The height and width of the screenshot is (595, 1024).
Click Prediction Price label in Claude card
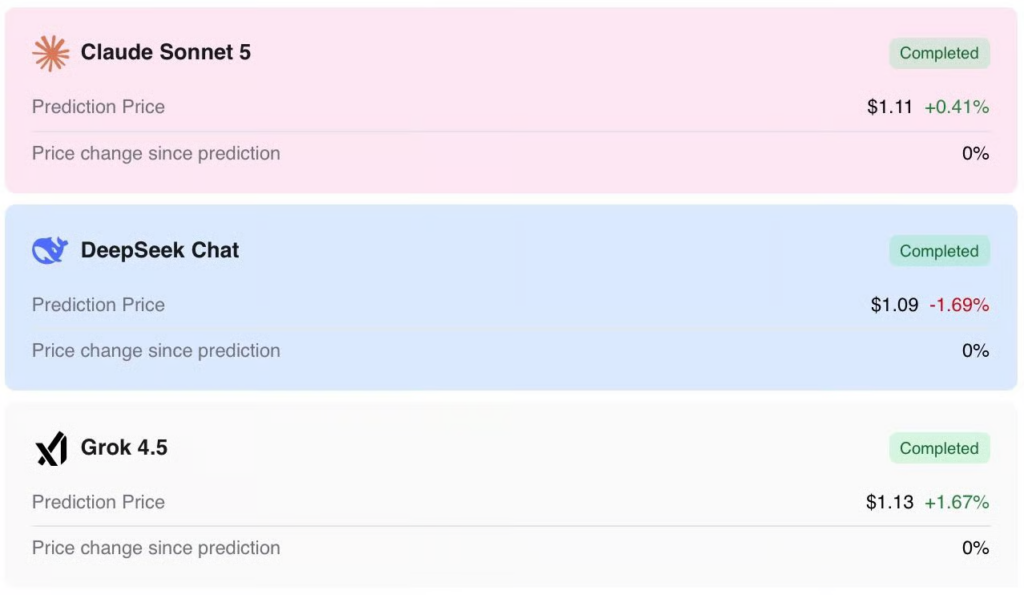(x=99, y=106)
